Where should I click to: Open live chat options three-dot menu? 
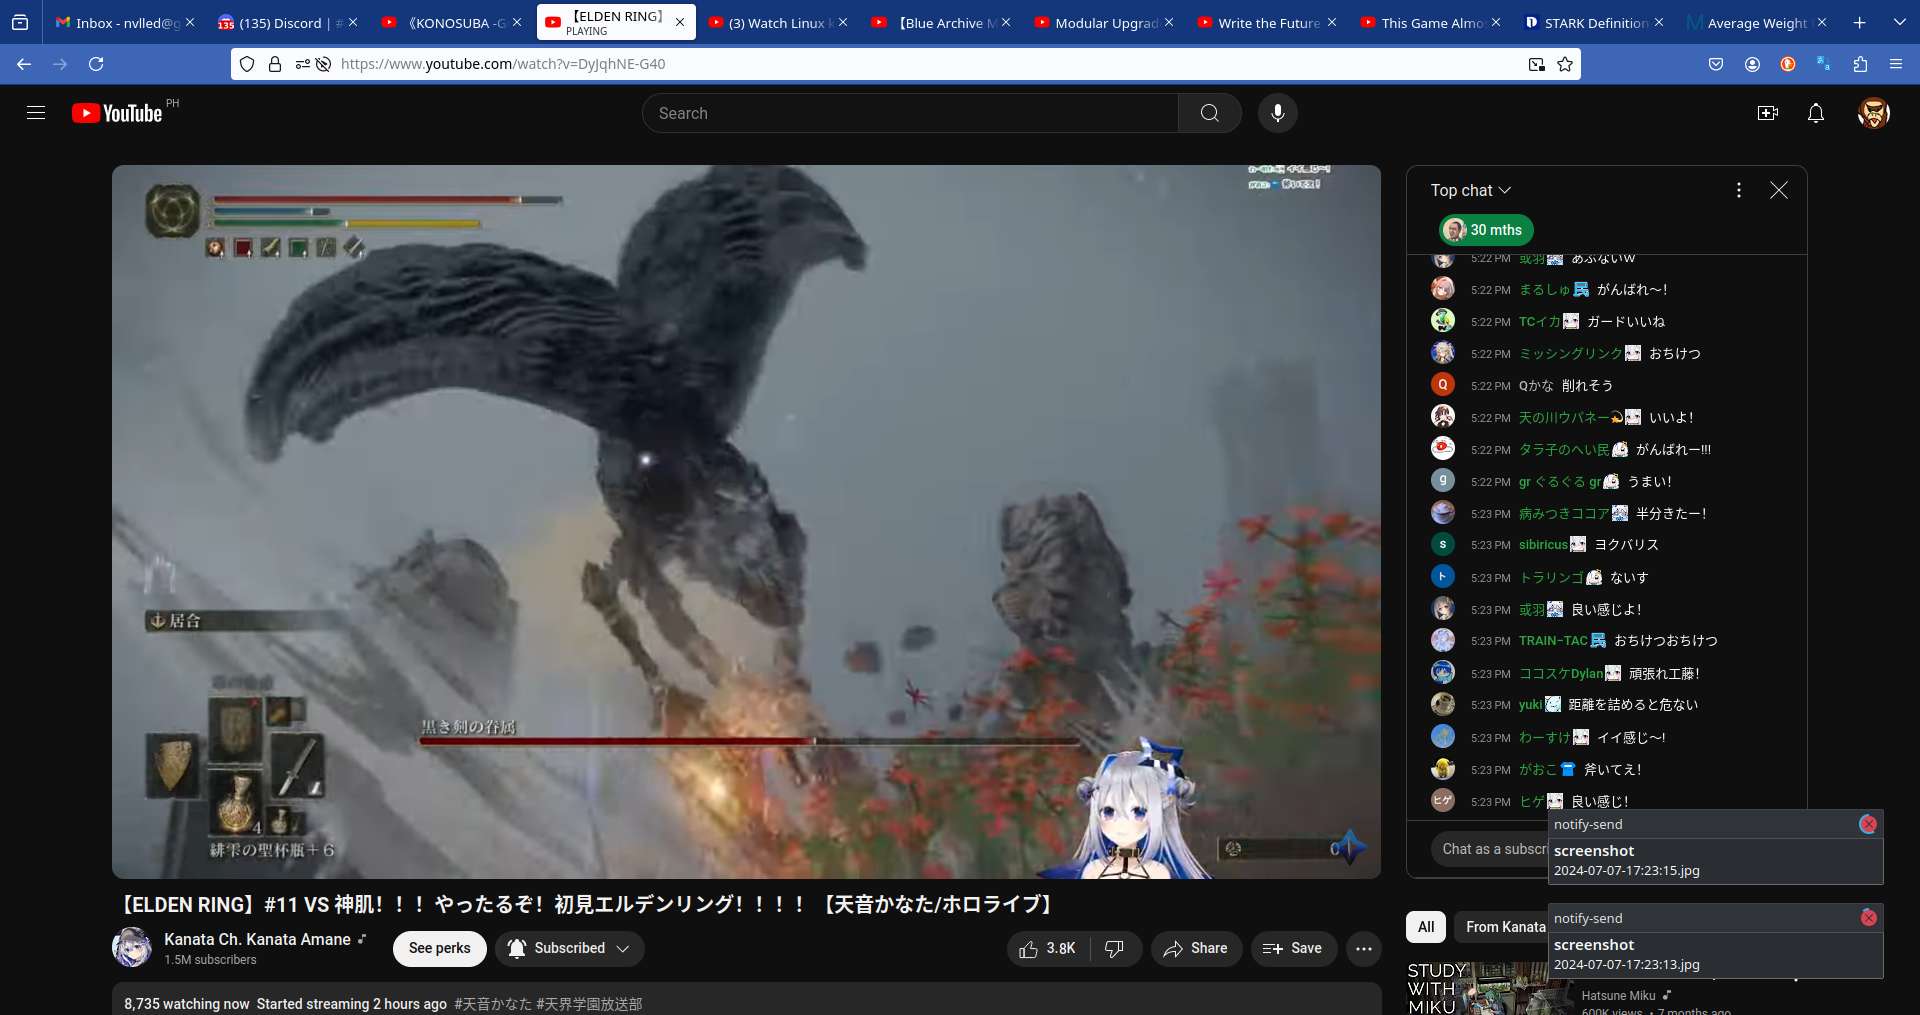point(1739,190)
